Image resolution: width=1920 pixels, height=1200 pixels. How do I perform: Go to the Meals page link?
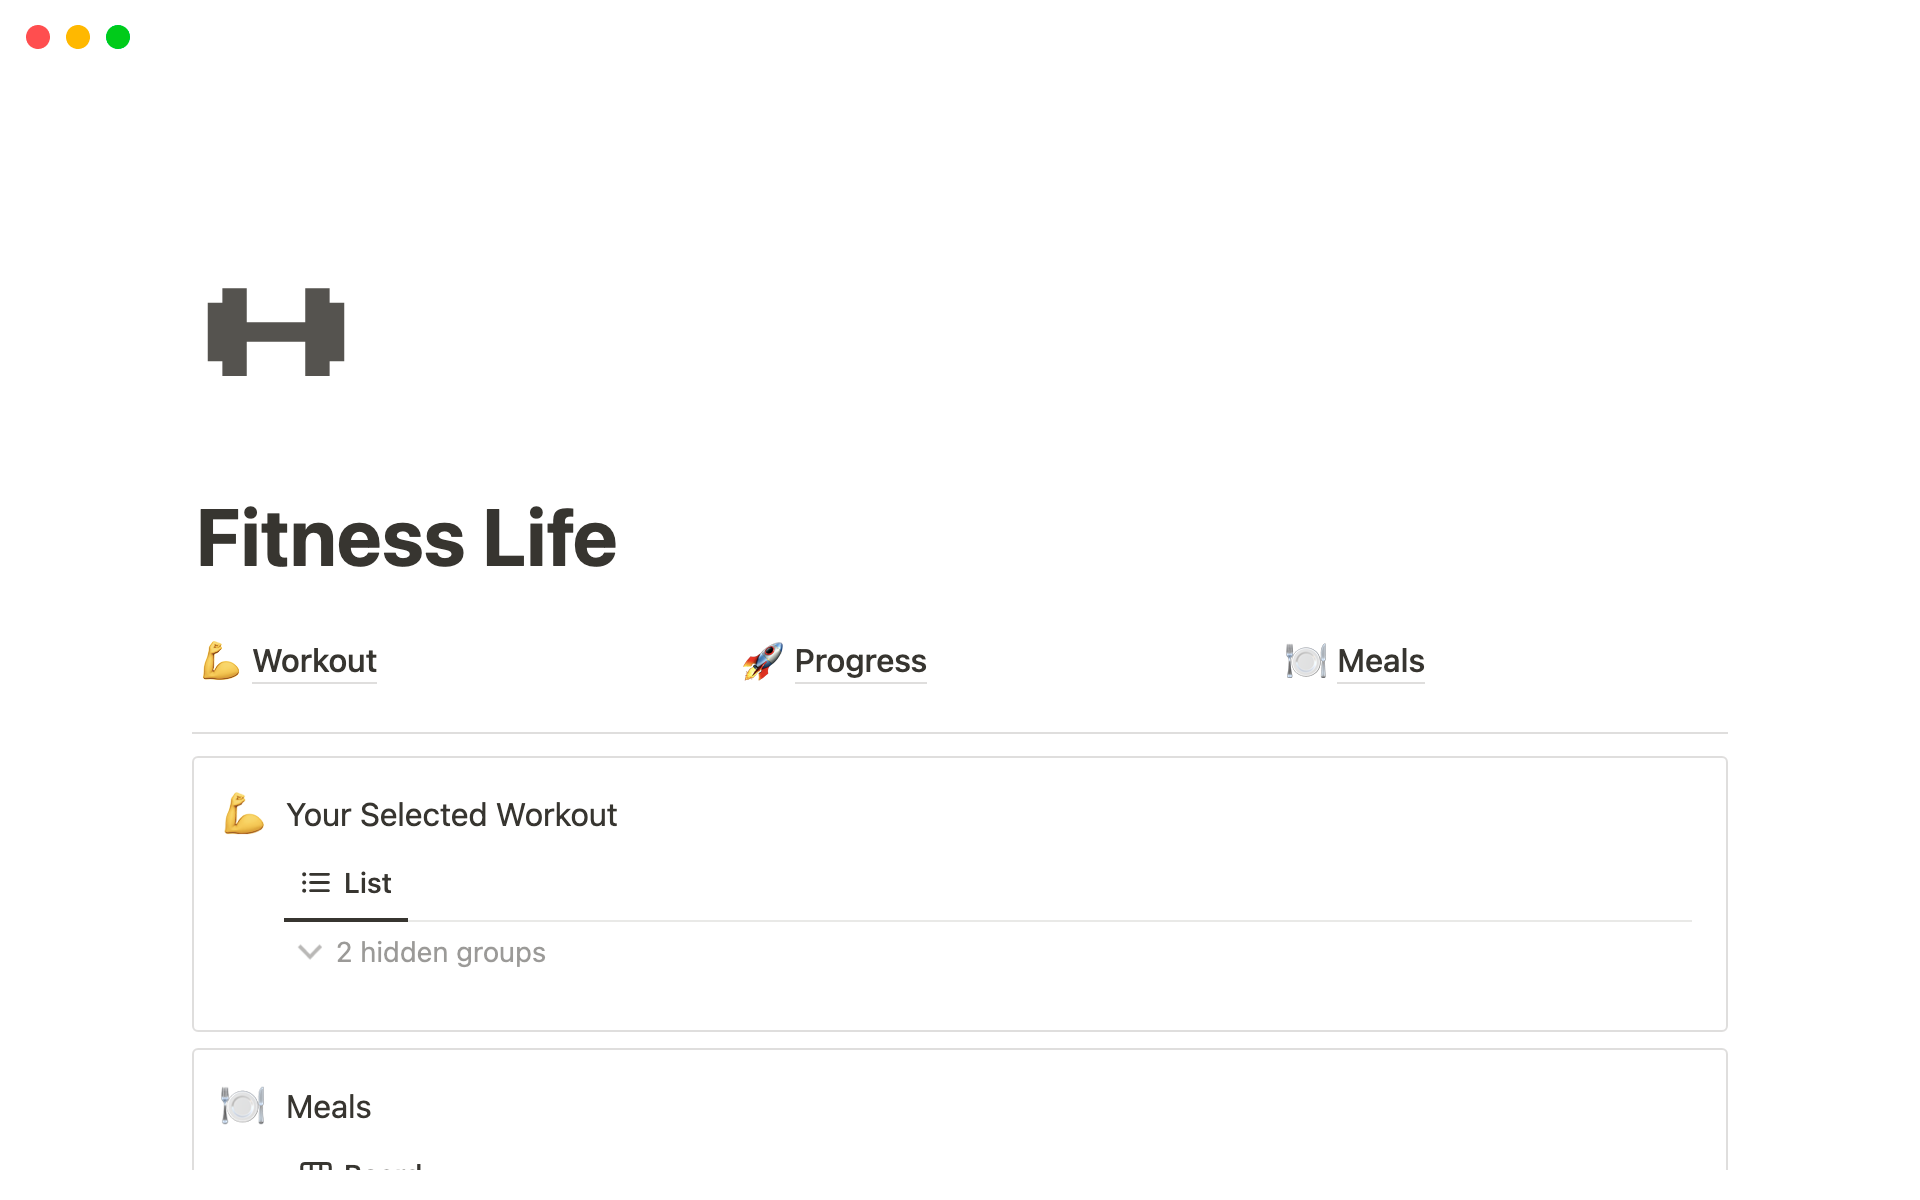tap(1380, 661)
